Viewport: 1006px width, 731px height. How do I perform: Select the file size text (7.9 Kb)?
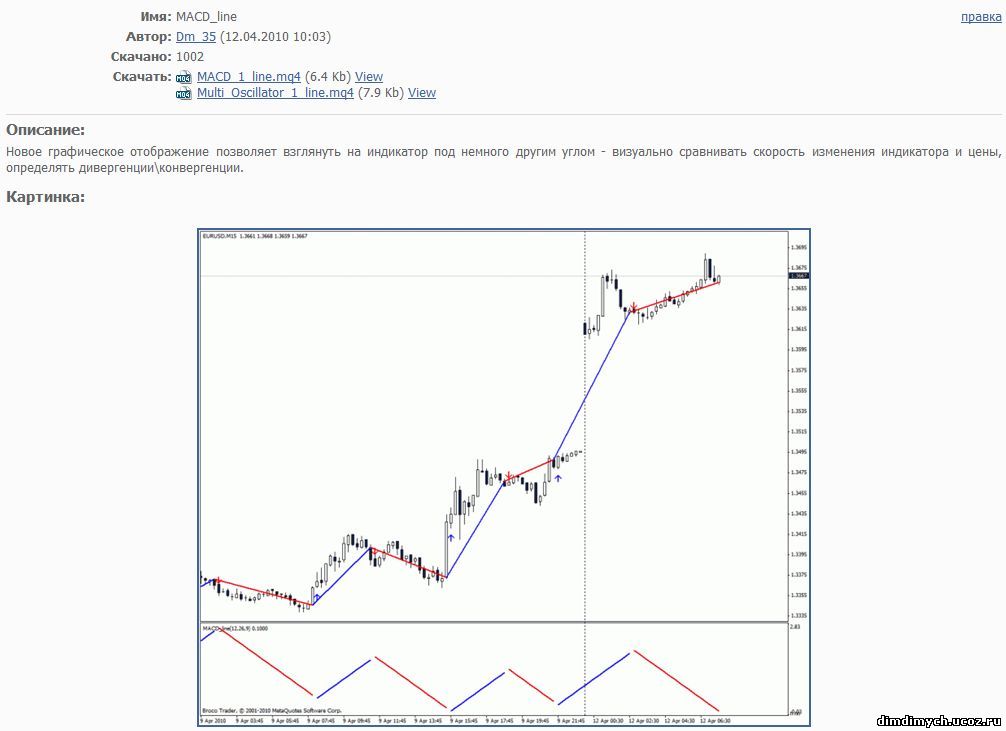coord(380,92)
